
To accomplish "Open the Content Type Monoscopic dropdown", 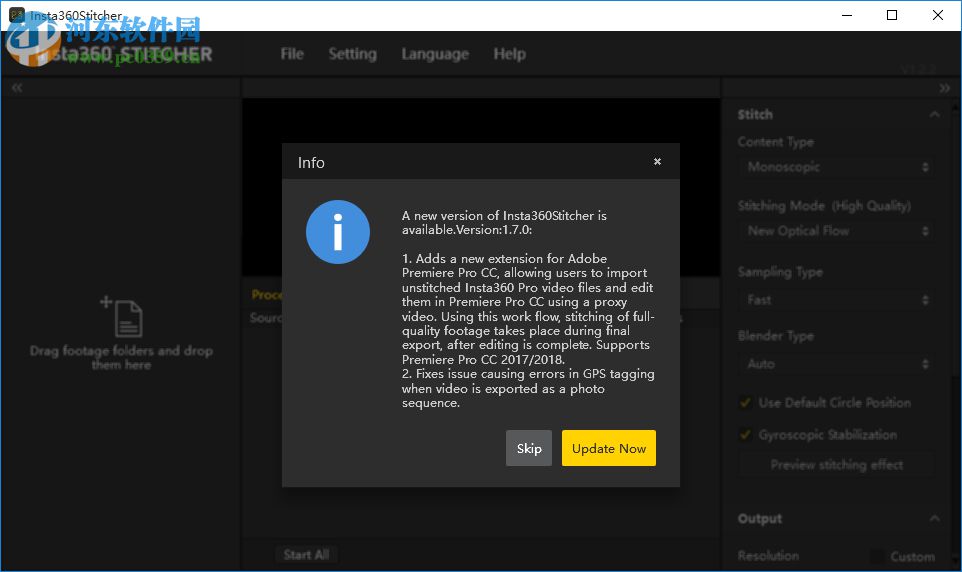I will (x=836, y=167).
